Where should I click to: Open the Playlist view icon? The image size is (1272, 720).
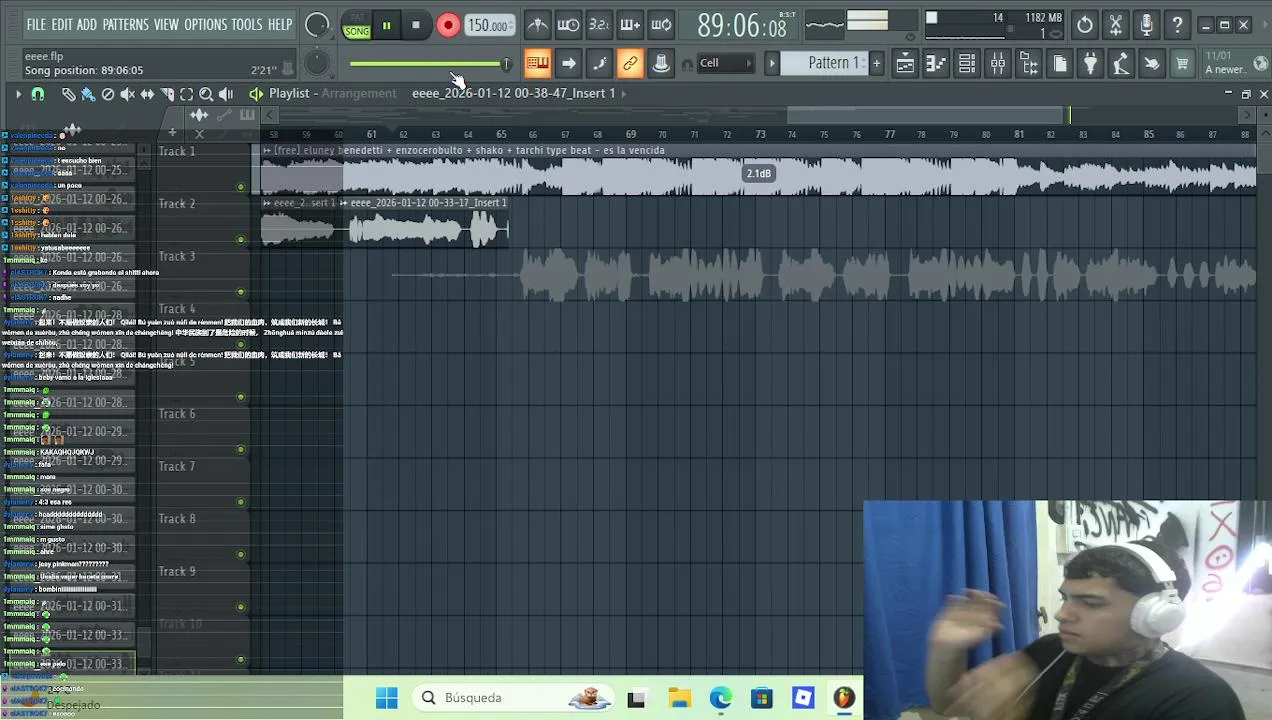click(x=905, y=64)
